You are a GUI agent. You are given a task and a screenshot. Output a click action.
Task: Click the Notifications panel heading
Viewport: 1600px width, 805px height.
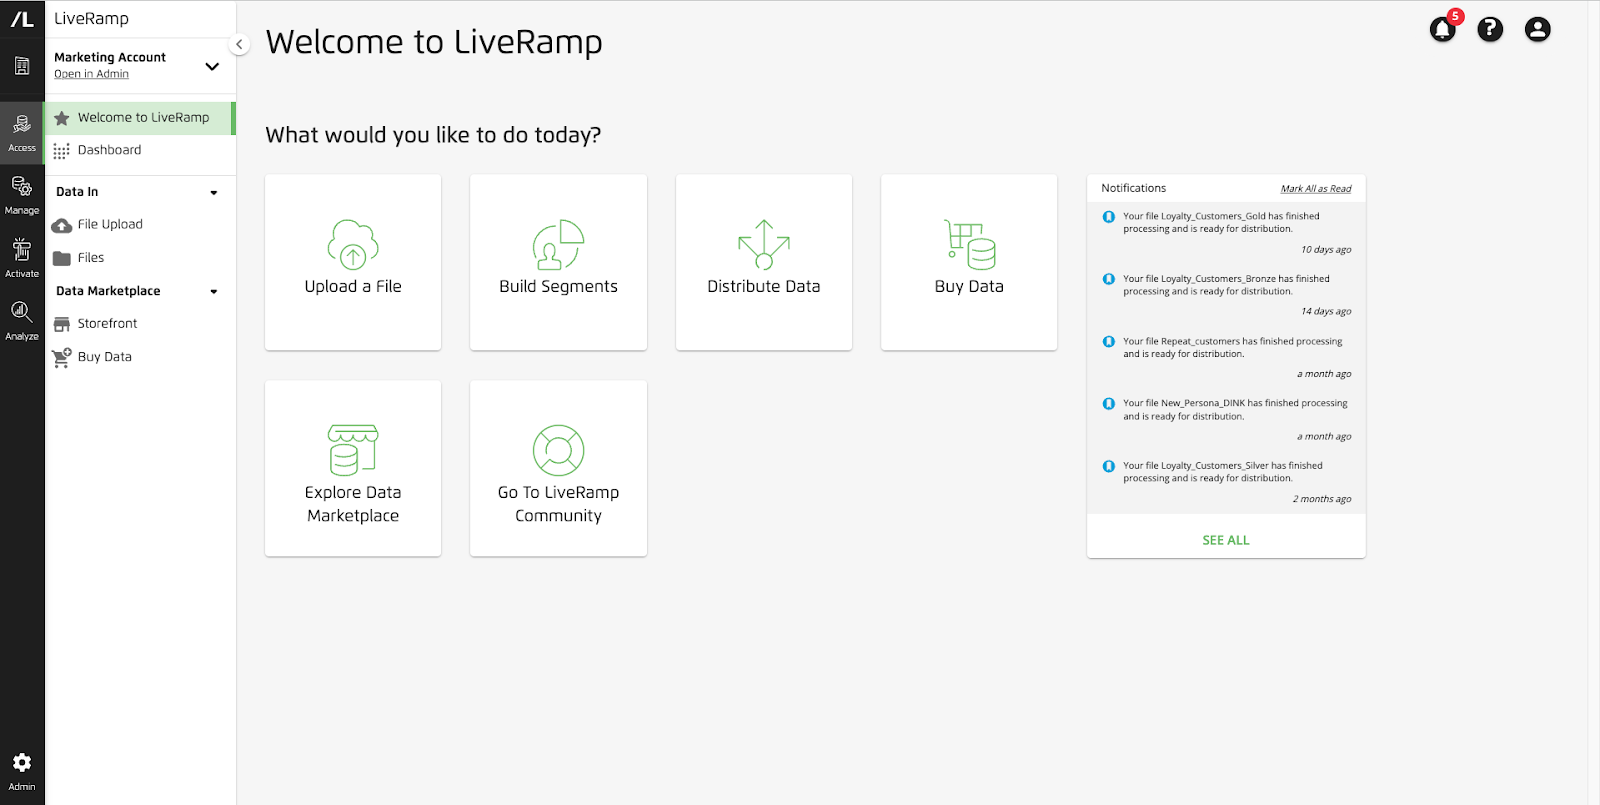click(x=1133, y=188)
